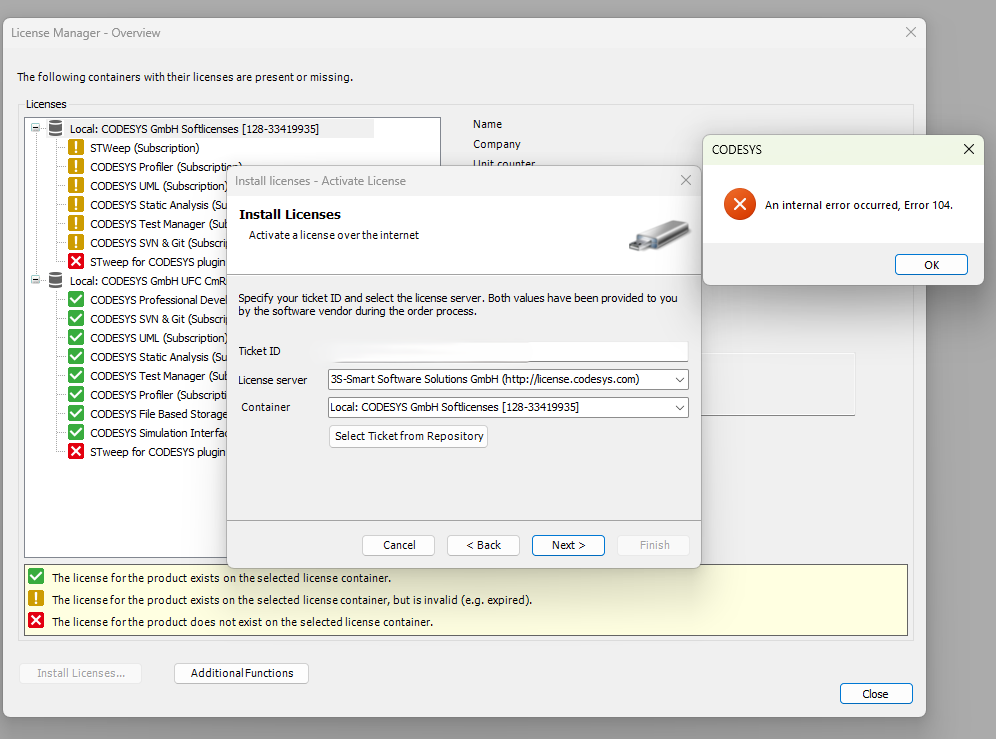Select the Softlicenses [128-33419935] container row in the tree
This screenshot has width=996, height=739.
point(194,129)
